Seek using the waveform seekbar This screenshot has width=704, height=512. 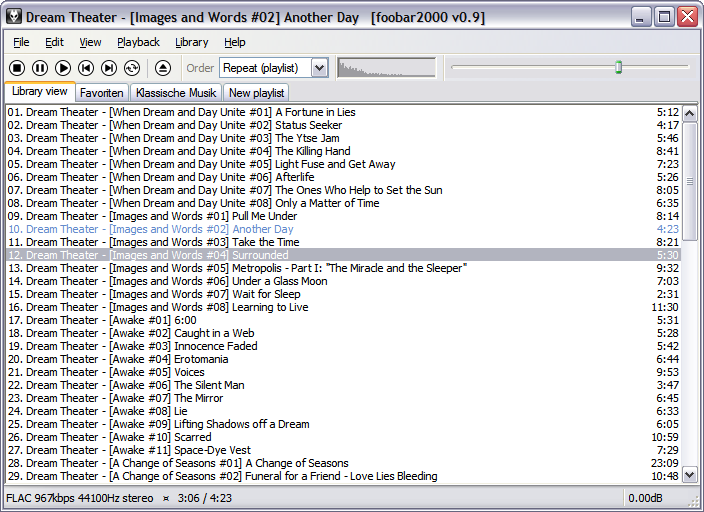click(387, 68)
